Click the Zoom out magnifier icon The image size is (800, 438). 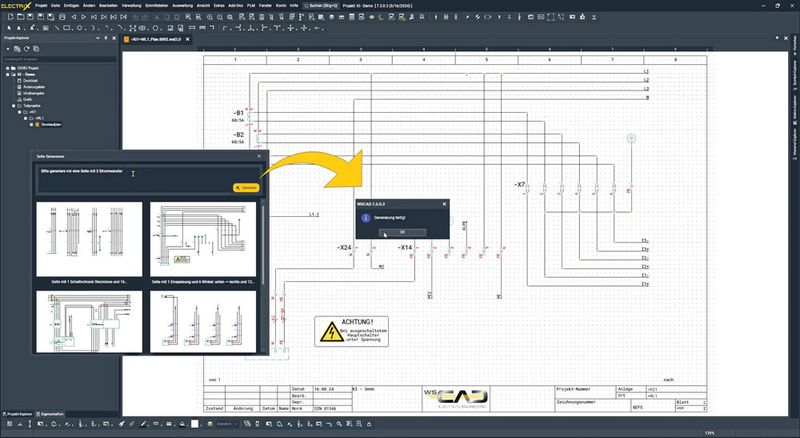220,17
